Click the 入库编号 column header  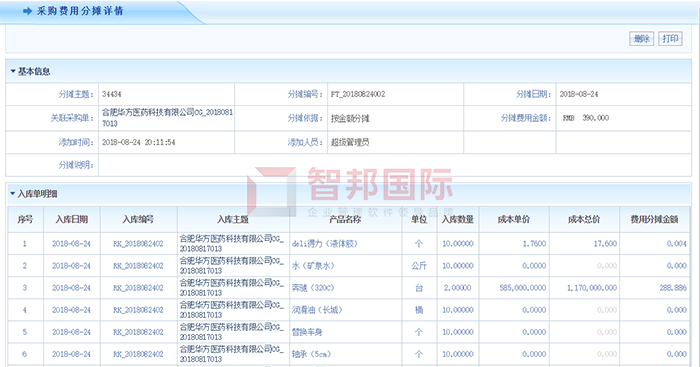click(x=138, y=219)
